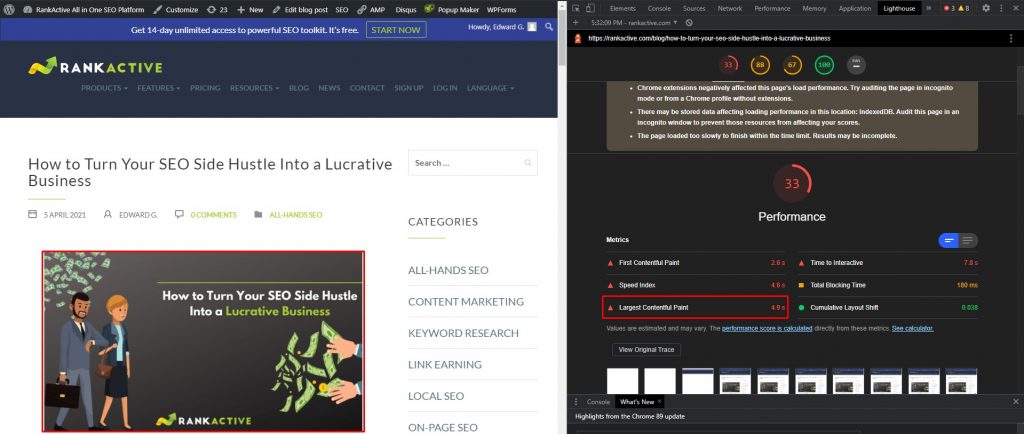Click the article featured image
The image size is (1024, 434).
click(x=203, y=341)
